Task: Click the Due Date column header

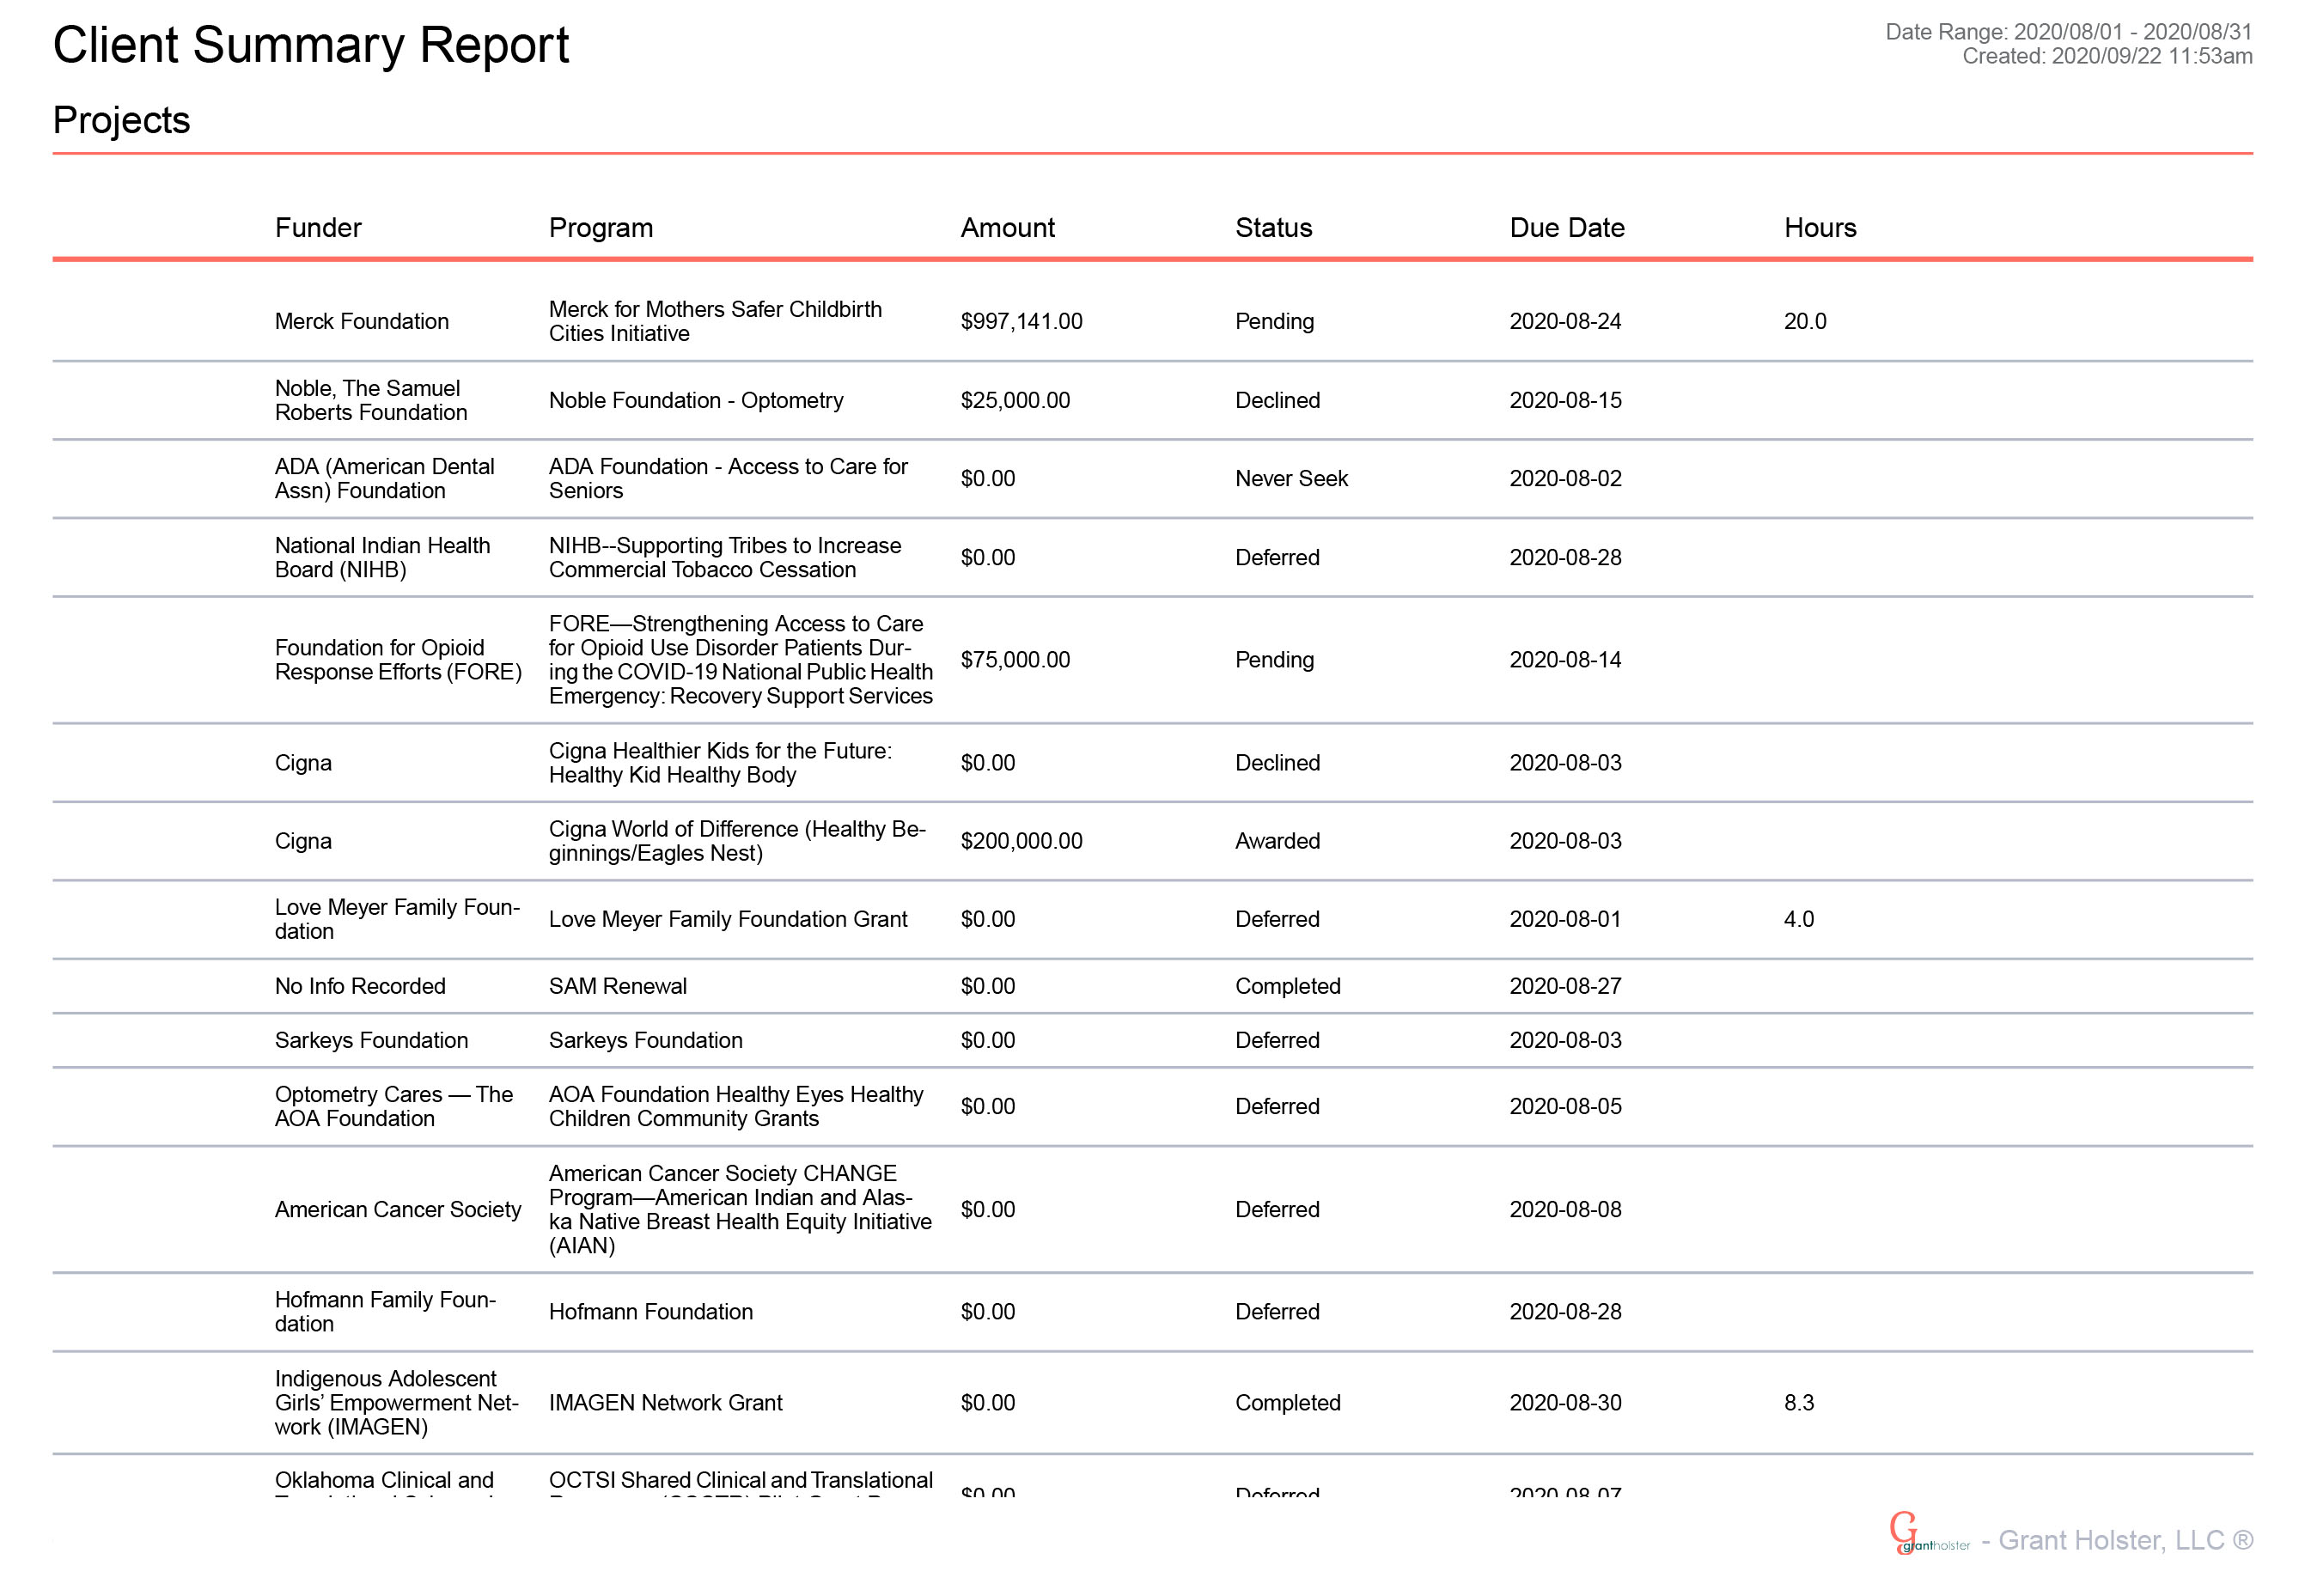Action: pyautogui.click(x=1566, y=228)
